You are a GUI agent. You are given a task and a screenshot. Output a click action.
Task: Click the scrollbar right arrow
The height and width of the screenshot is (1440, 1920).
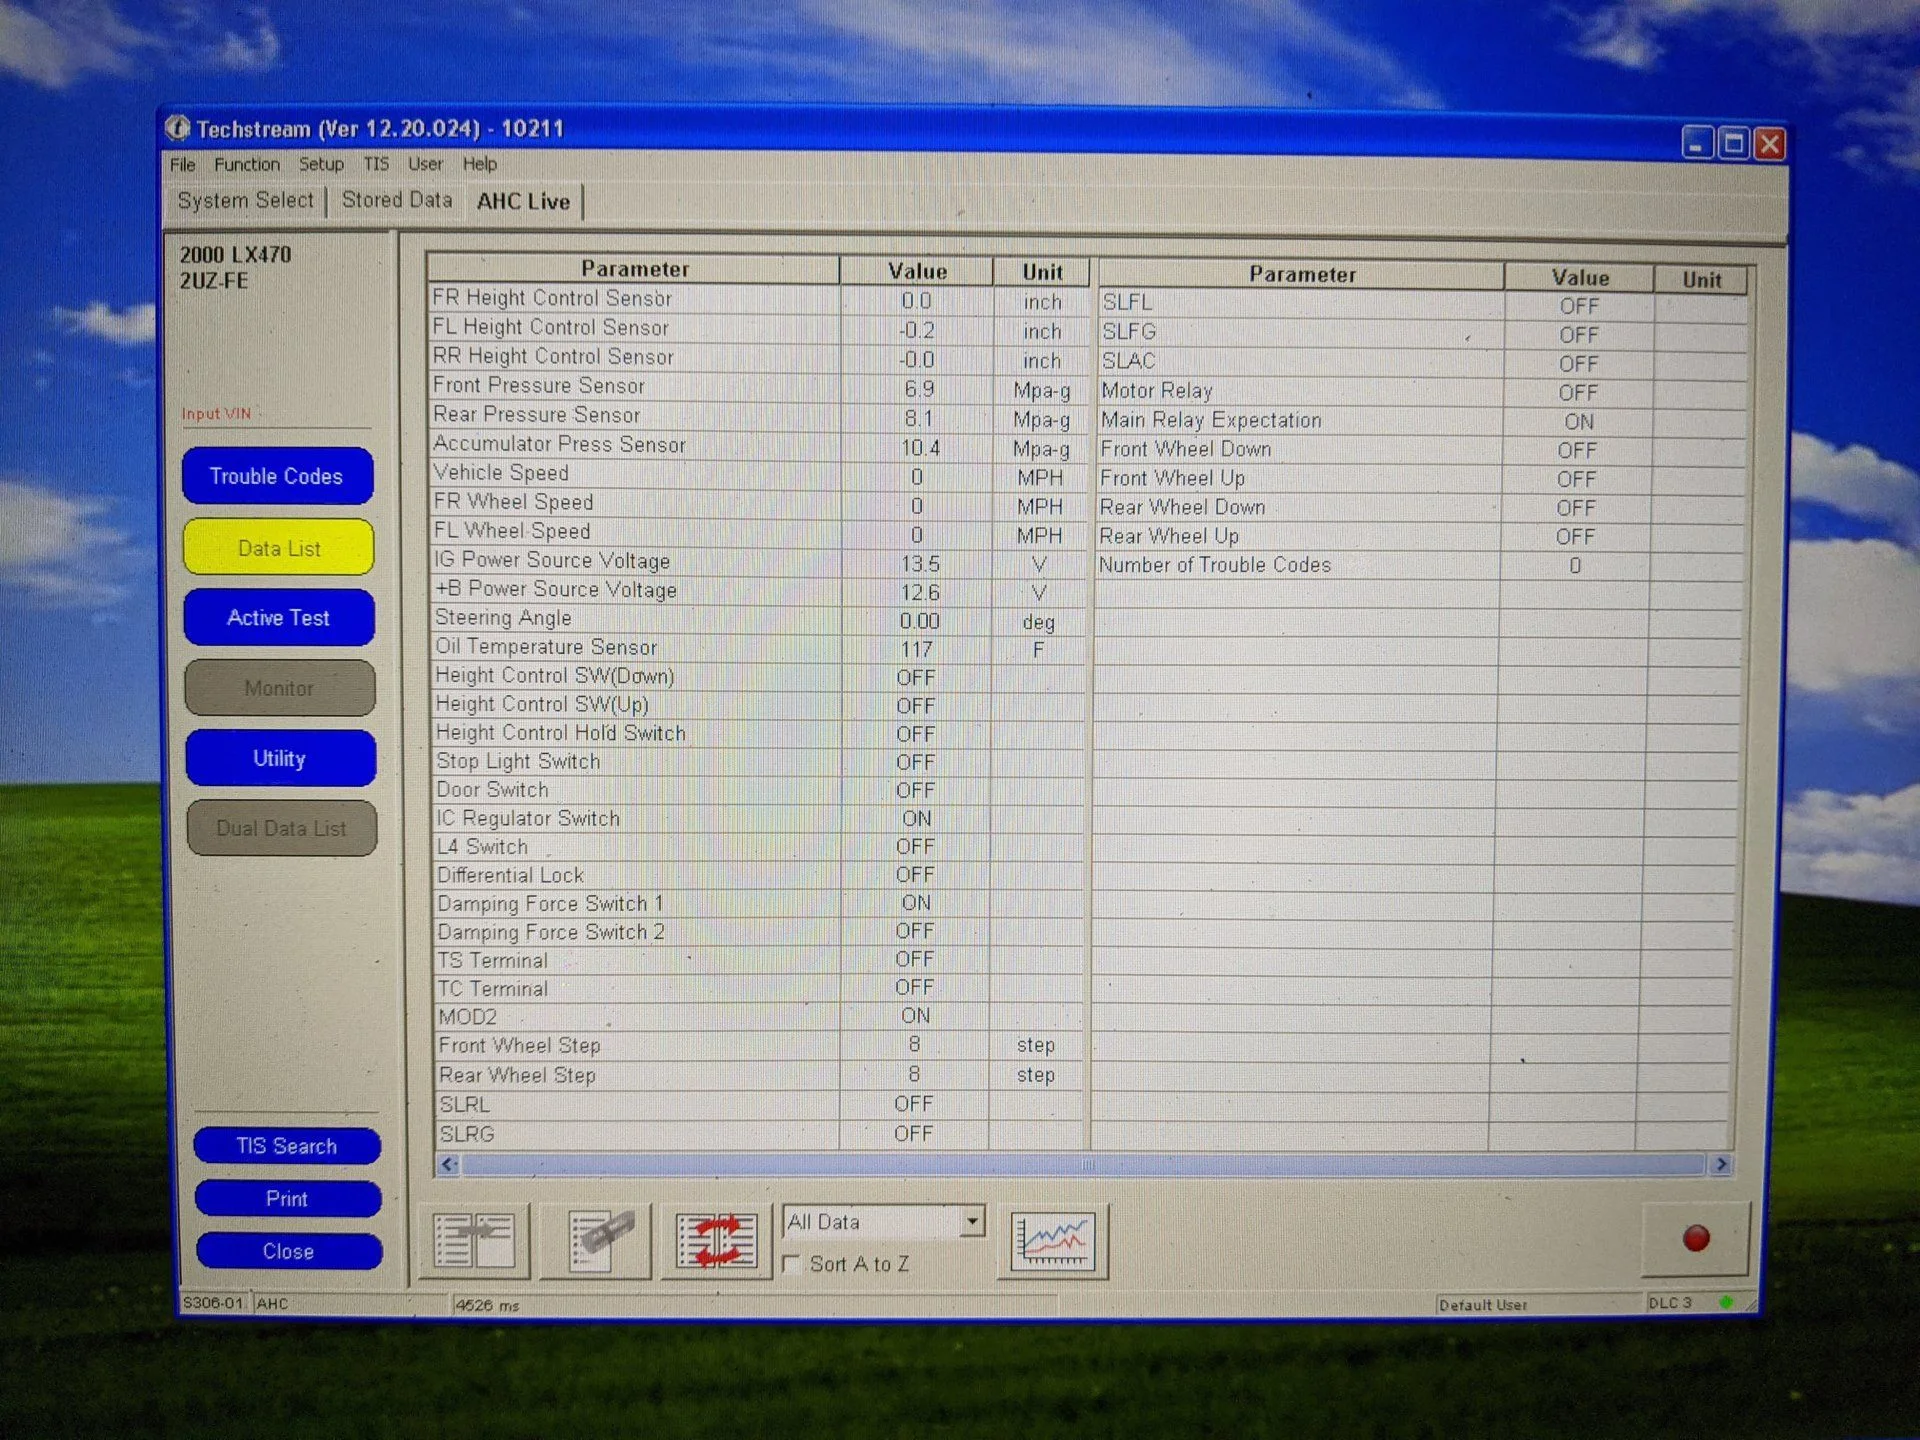pyautogui.click(x=1721, y=1164)
